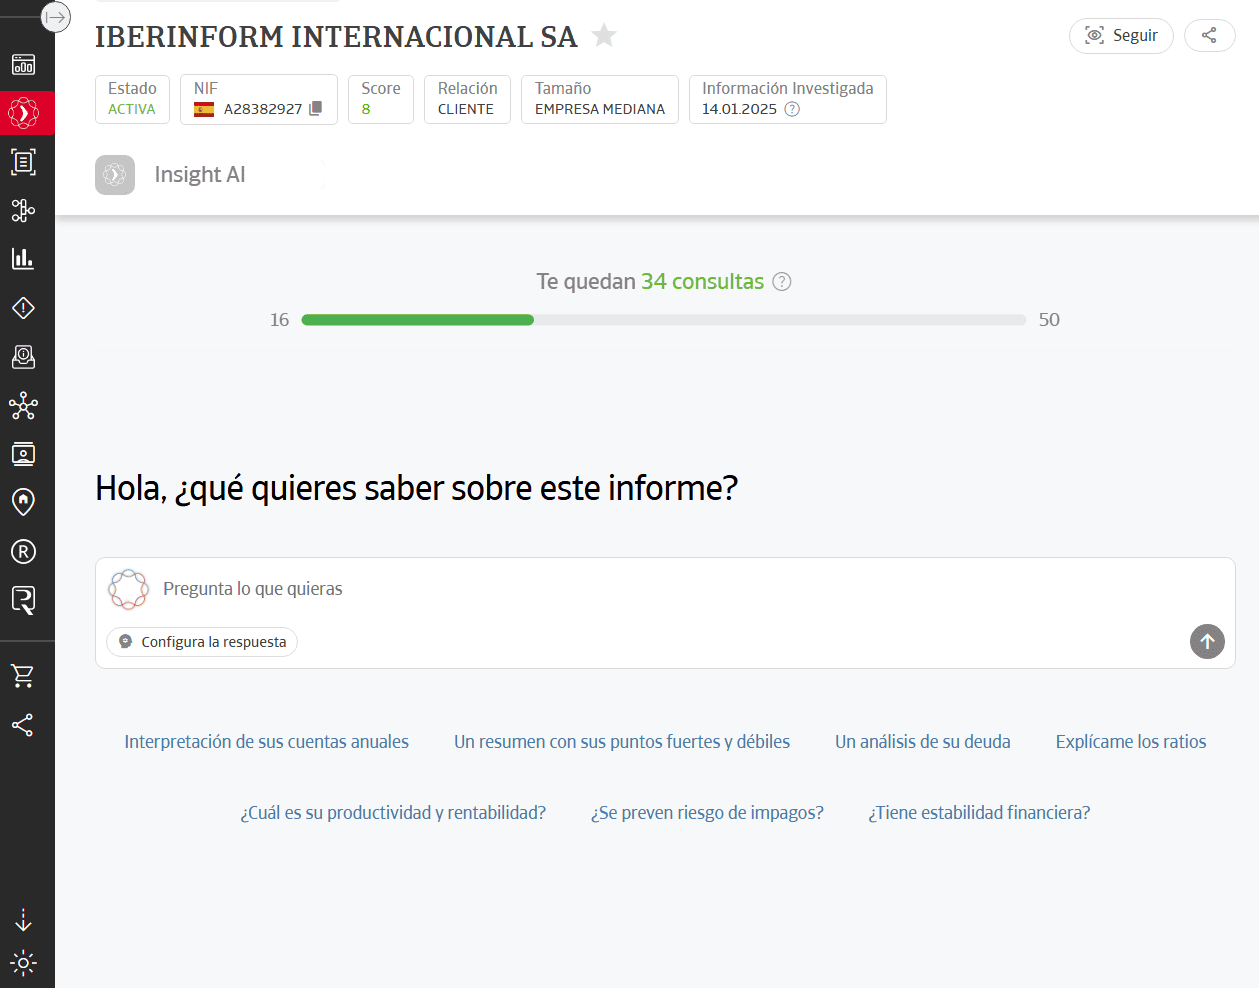Ask for Interpretación de sus cuentas anuales
Image resolution: width=1259 pixels, height=988 pixels.
point(266,741)
